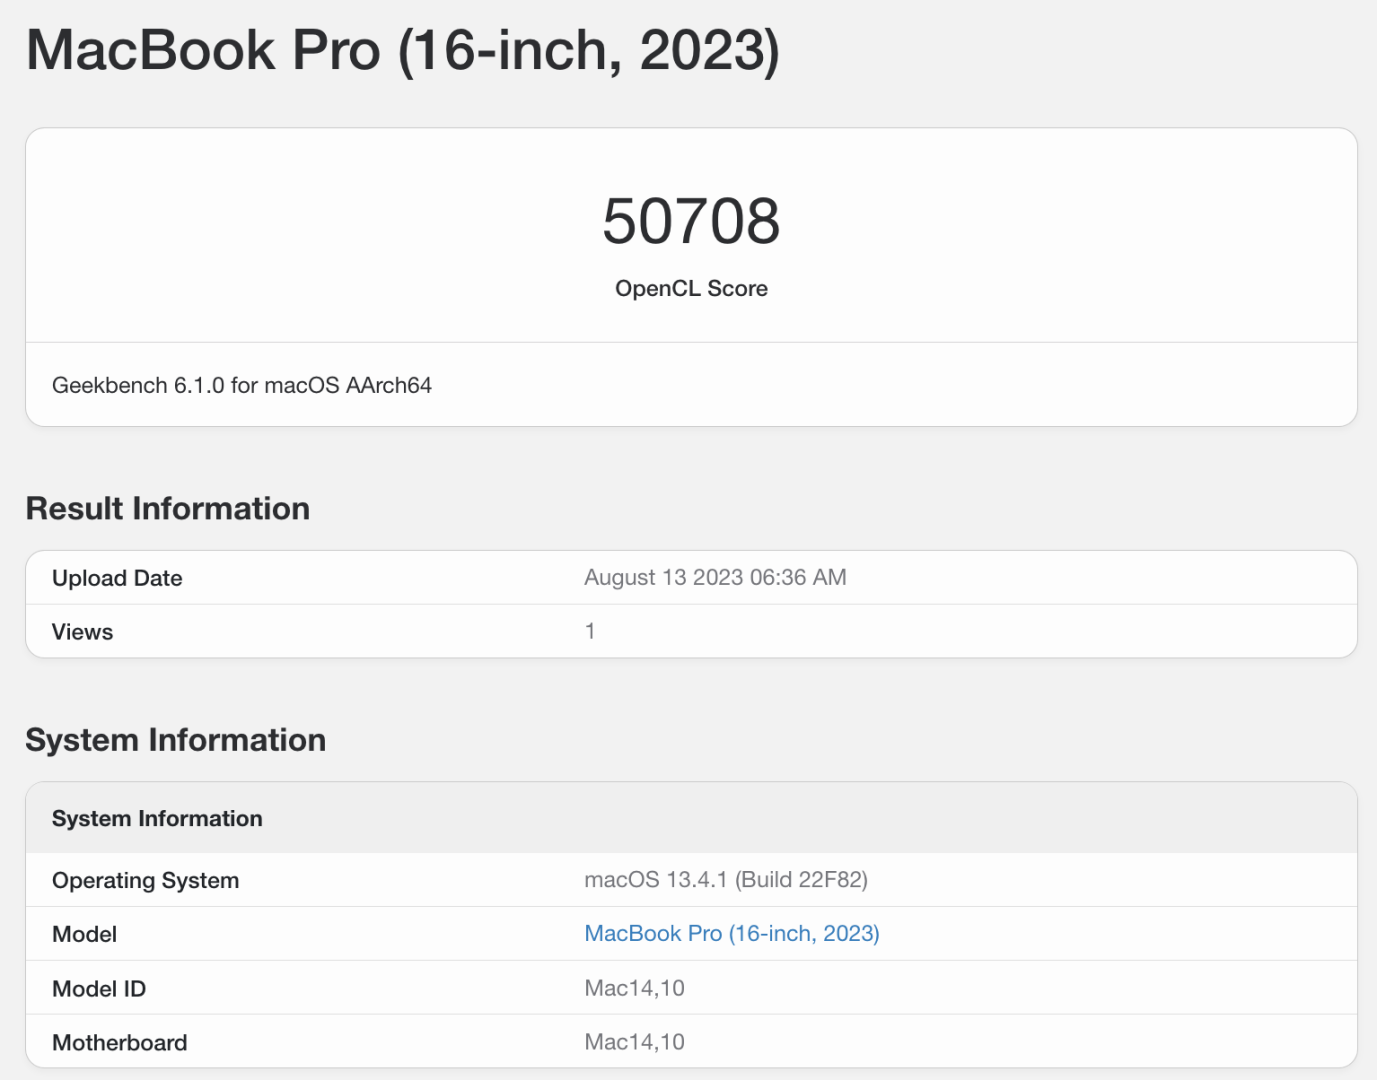Click the Upload Date label
The height and width of the screenshot is (1080, 1377).
[x=117, y=578]
